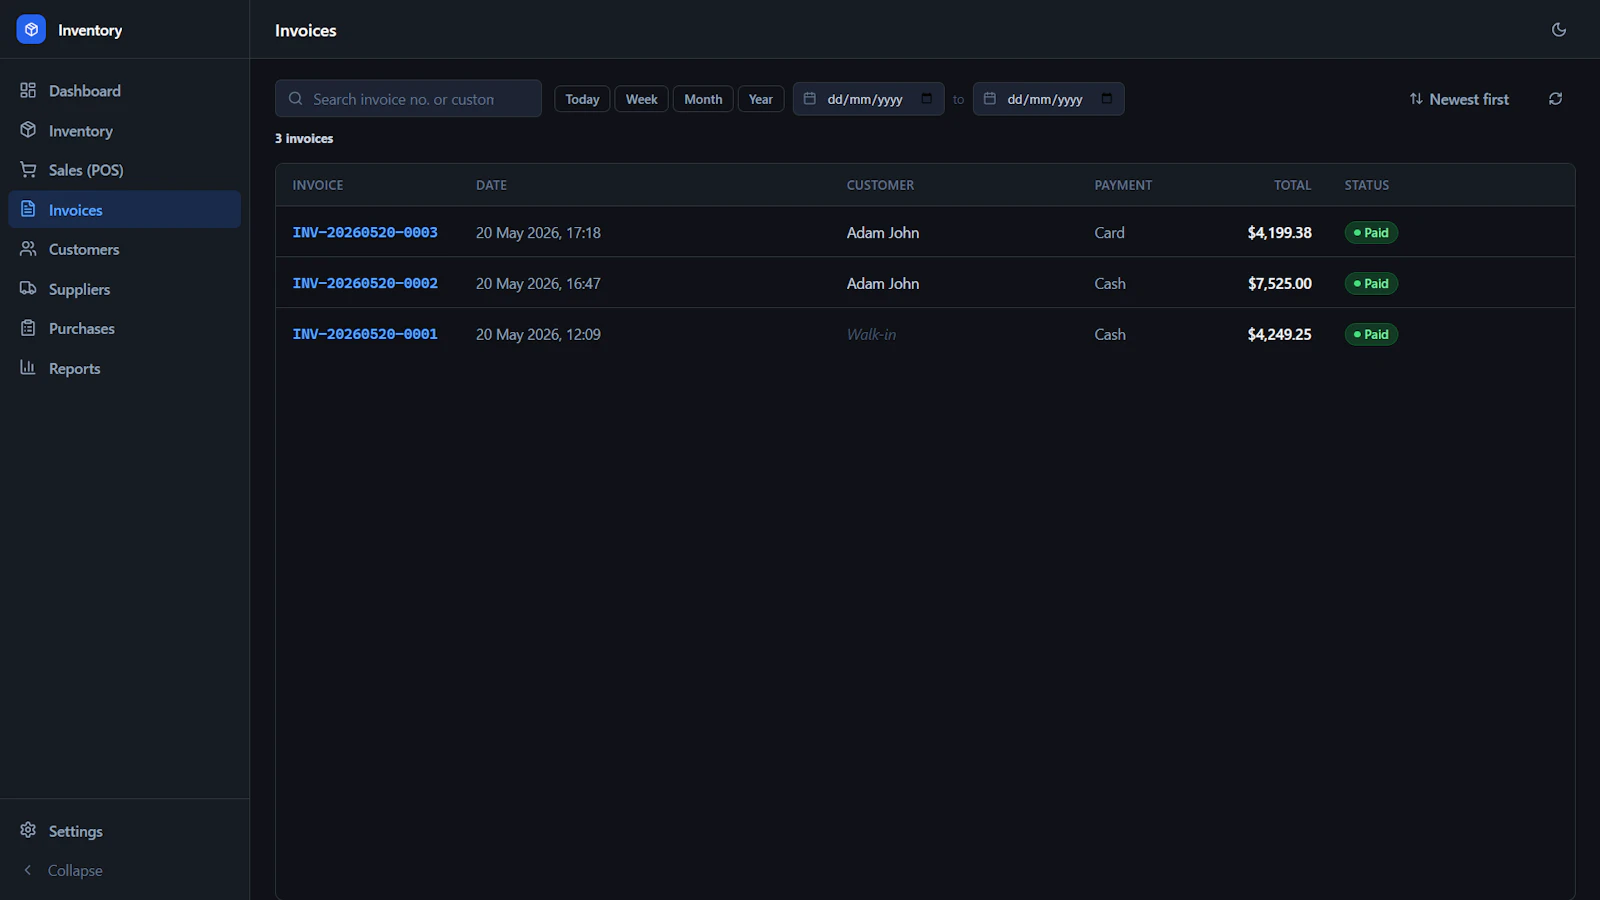Image resolution: width=1600 pixels, height=900 pixels.
Task: Open the Customers section
Action: (x=125, y=249)
